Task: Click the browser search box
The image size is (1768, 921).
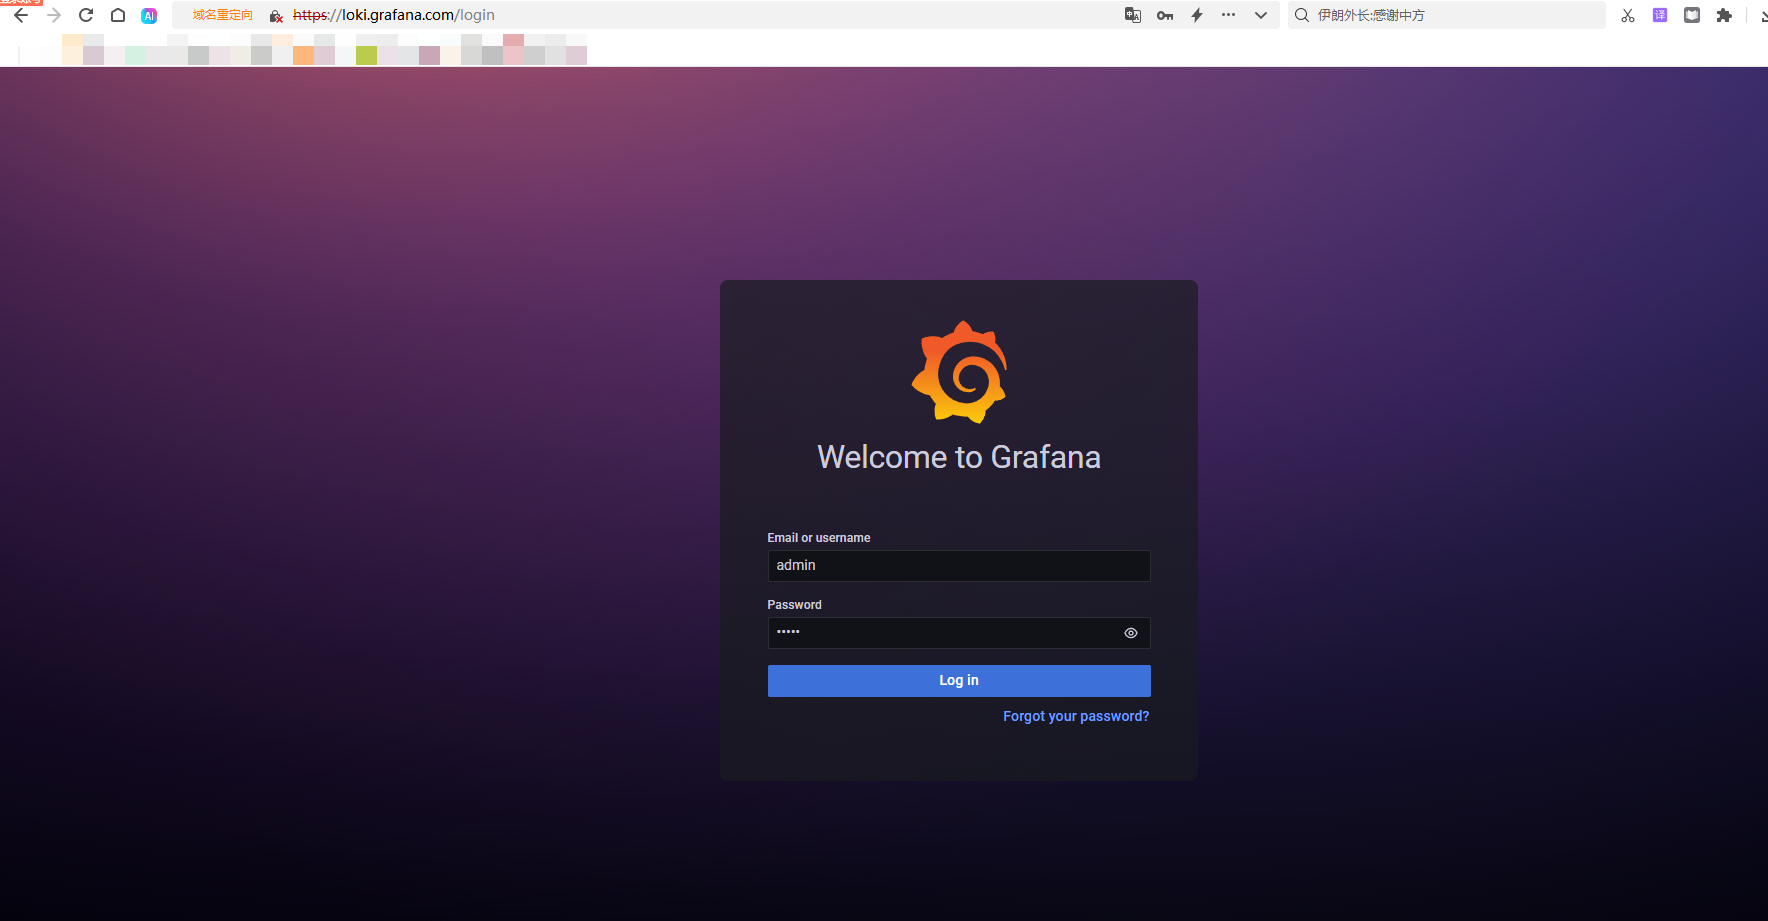Action: [x=1447, y=15]
